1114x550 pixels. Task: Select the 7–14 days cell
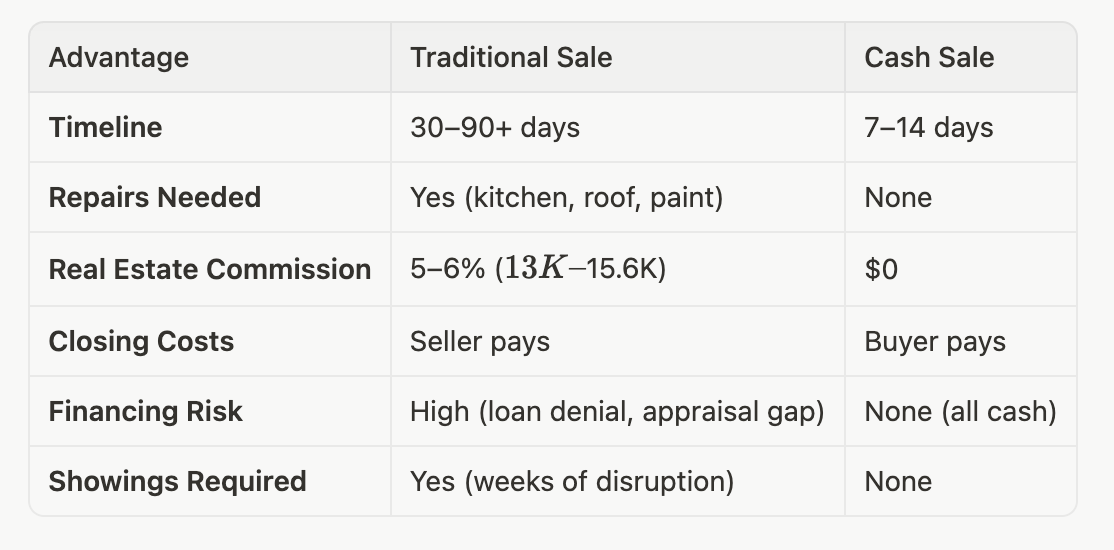(x=929, y=128)
